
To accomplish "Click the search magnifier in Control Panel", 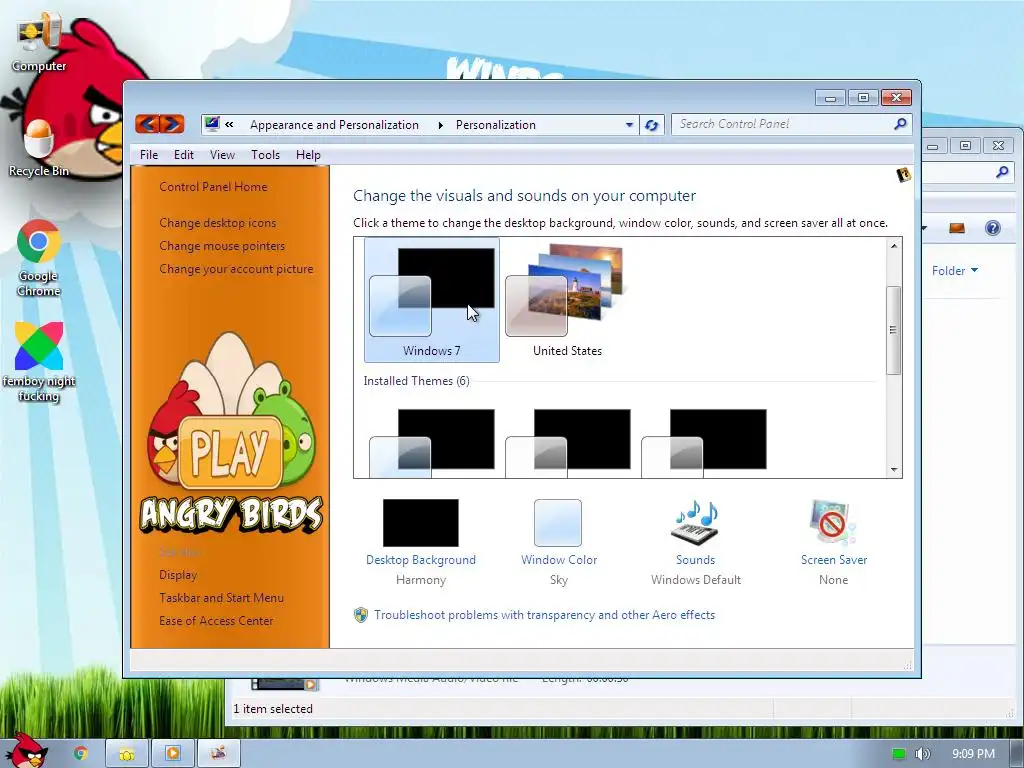I will 900,123.
